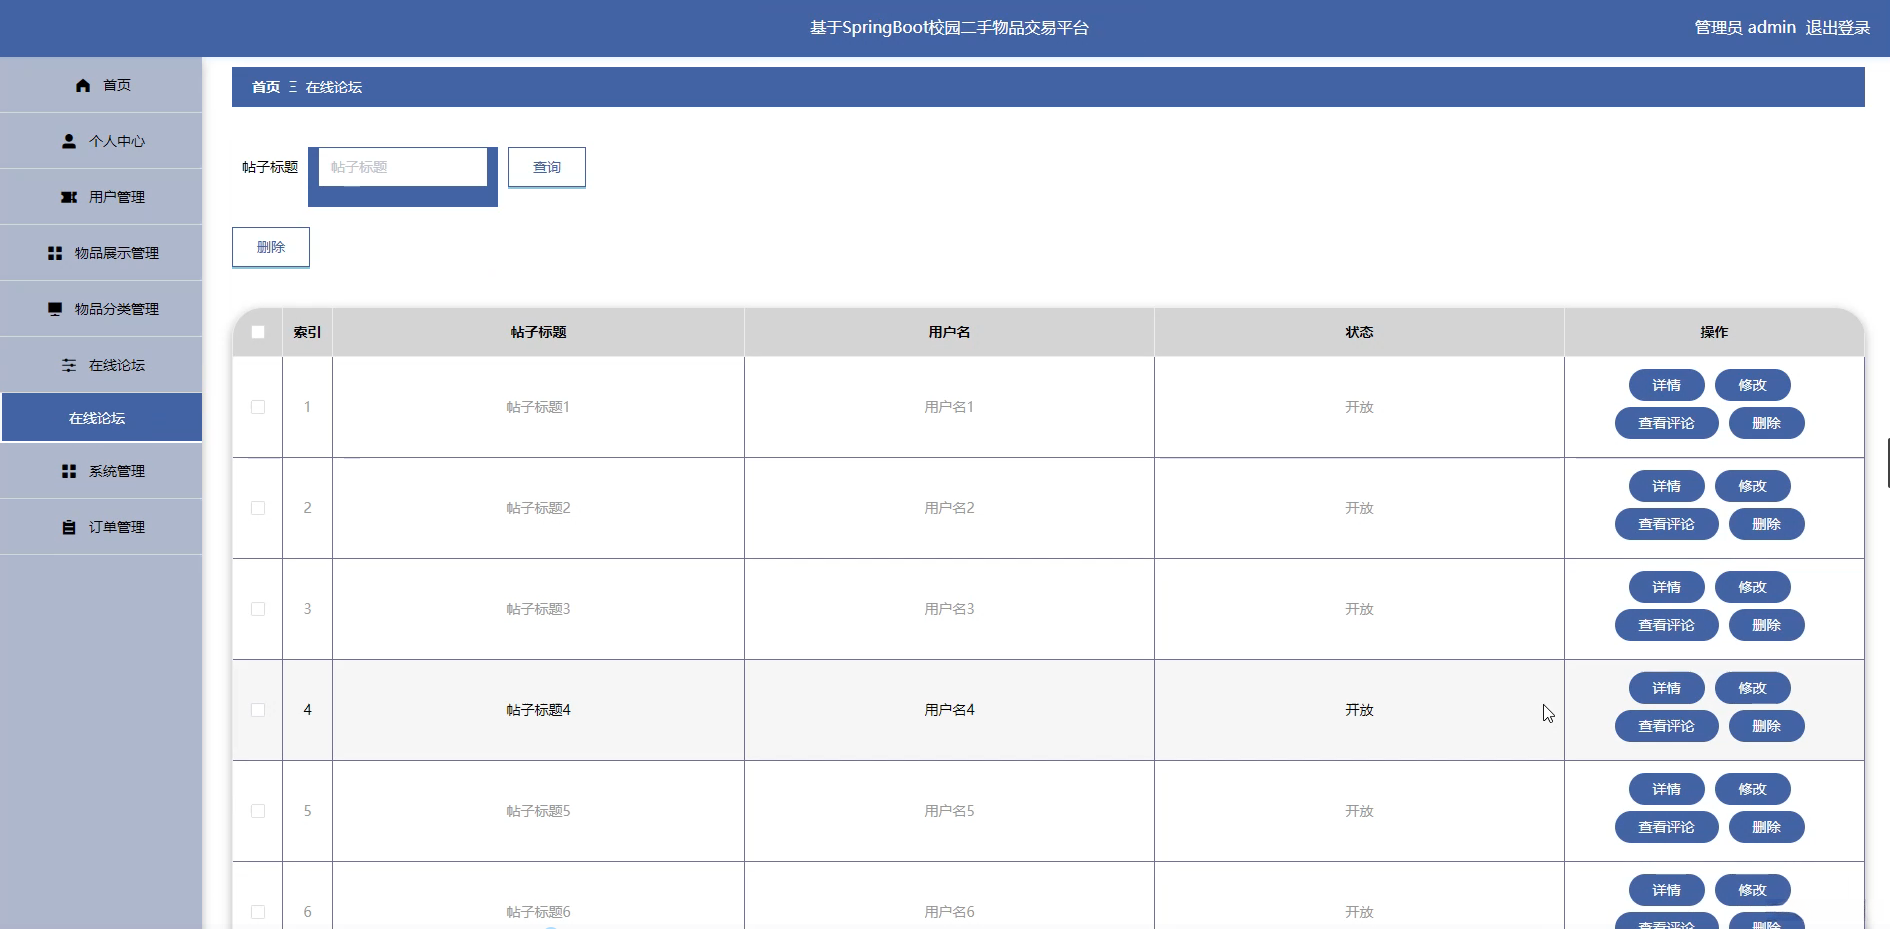Click the monitor icon beside 物品分类管理
The width and height of the screenshot is (1890, 929).
pos(55,309)
